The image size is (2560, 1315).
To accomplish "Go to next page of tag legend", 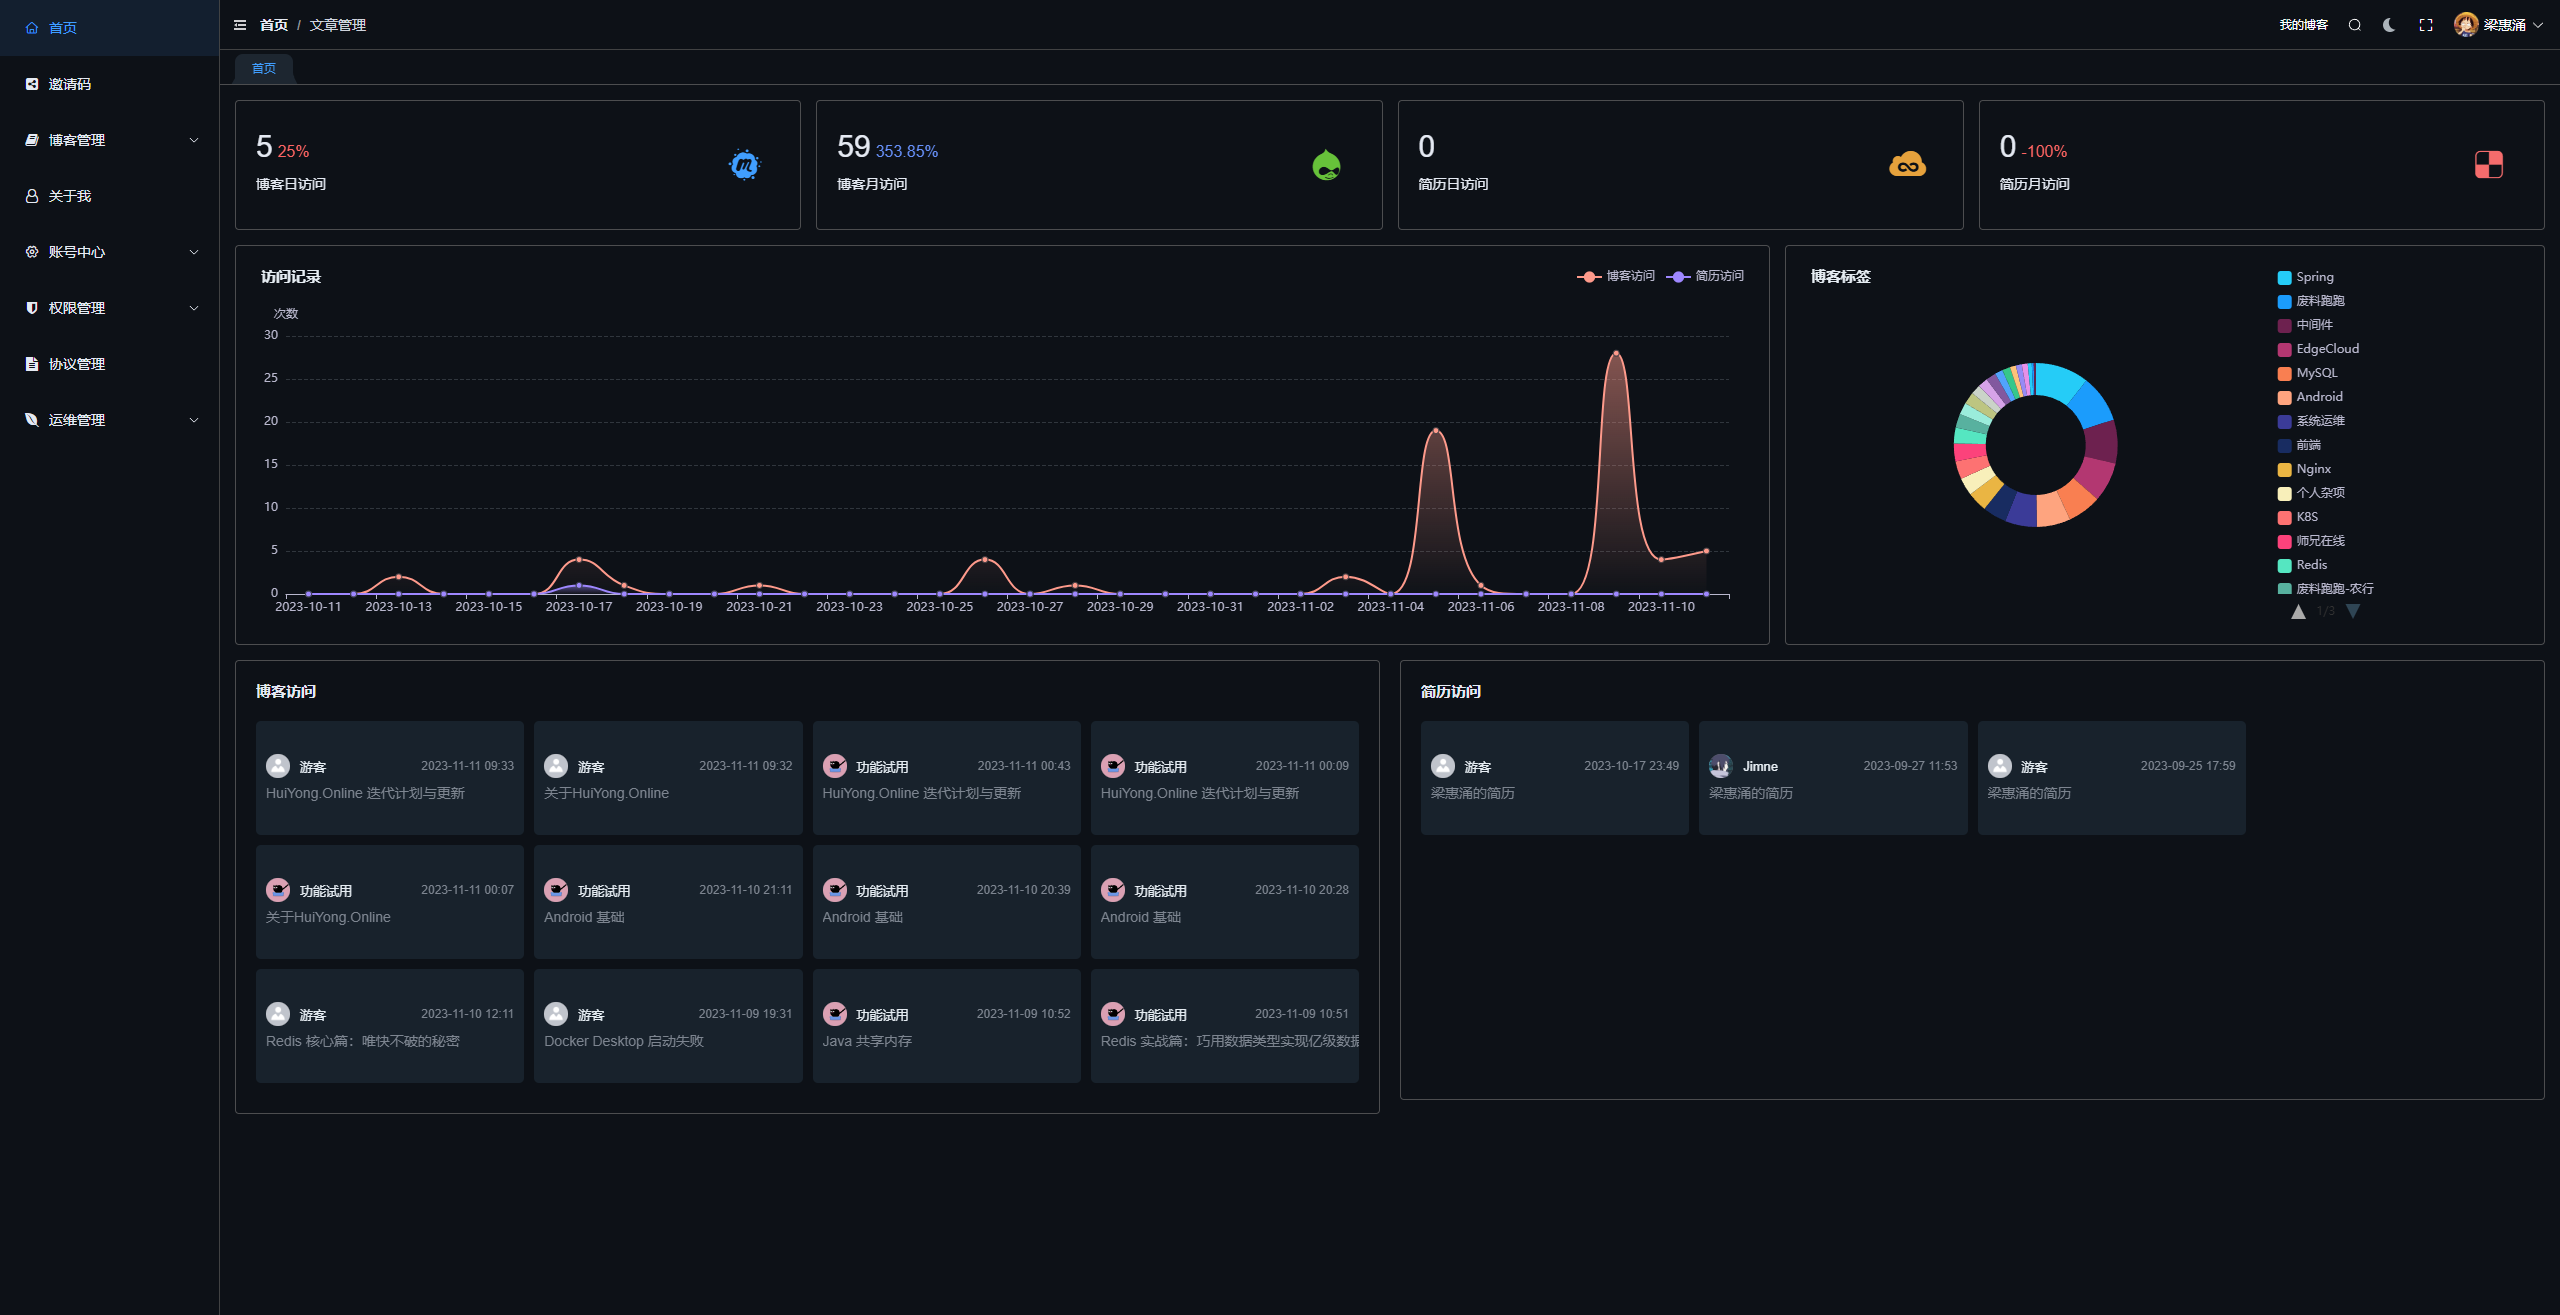I will [2353, 611].
